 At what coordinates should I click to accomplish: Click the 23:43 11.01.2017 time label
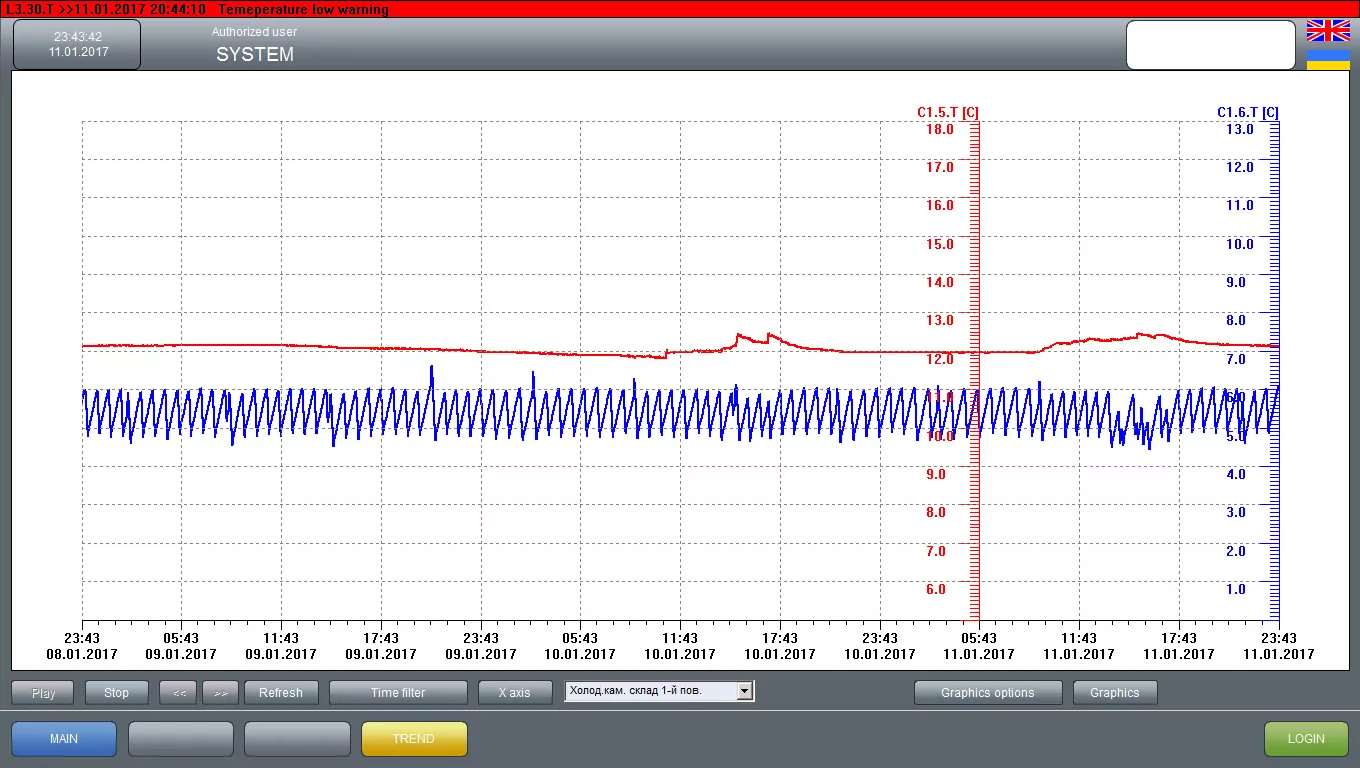coord(1278,646)
